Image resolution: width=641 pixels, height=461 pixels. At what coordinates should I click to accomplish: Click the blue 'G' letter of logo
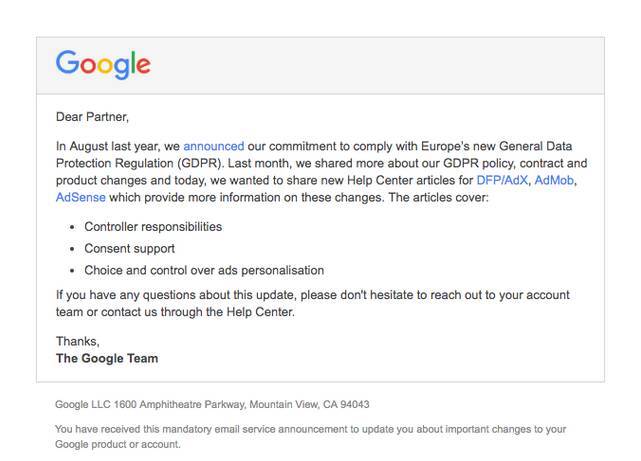pyautogui.click(x=67, y=62)
